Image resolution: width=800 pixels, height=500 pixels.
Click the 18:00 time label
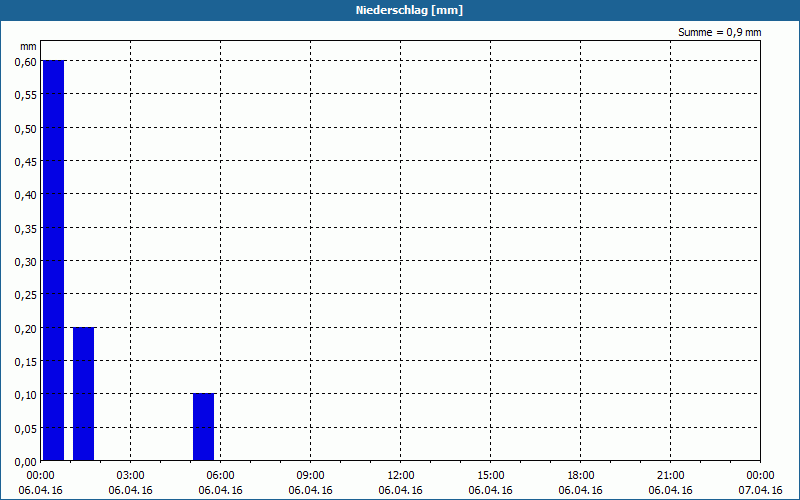(x=581, y=476)
